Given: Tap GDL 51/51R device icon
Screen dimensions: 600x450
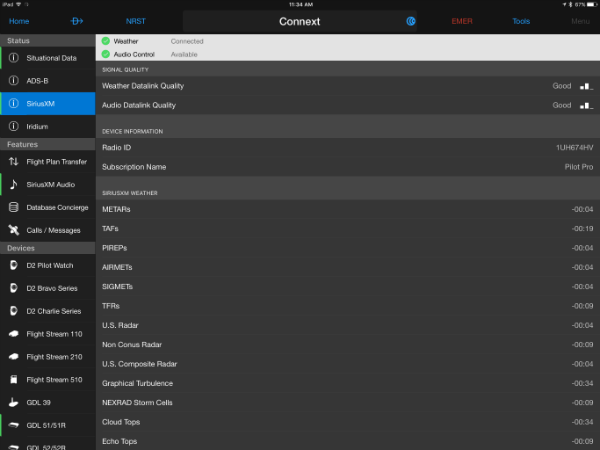Looking at the screenshot, I should (14, 425).
